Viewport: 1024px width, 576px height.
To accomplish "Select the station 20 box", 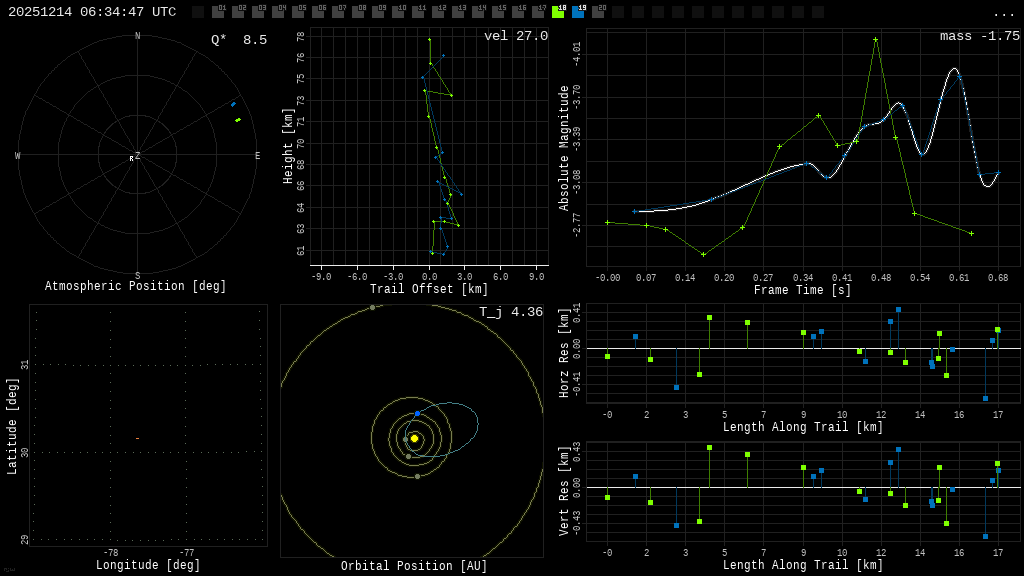I will 598,12.
